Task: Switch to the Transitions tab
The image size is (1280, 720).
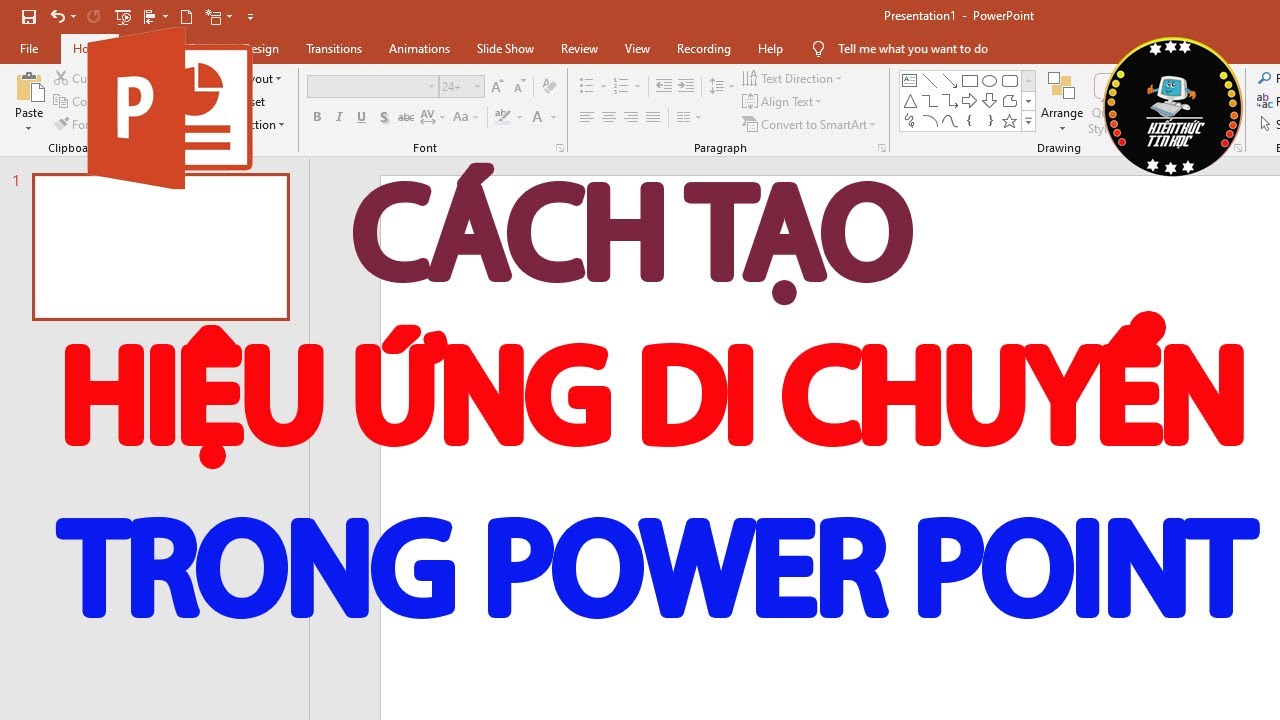Action: click(334, 49)
